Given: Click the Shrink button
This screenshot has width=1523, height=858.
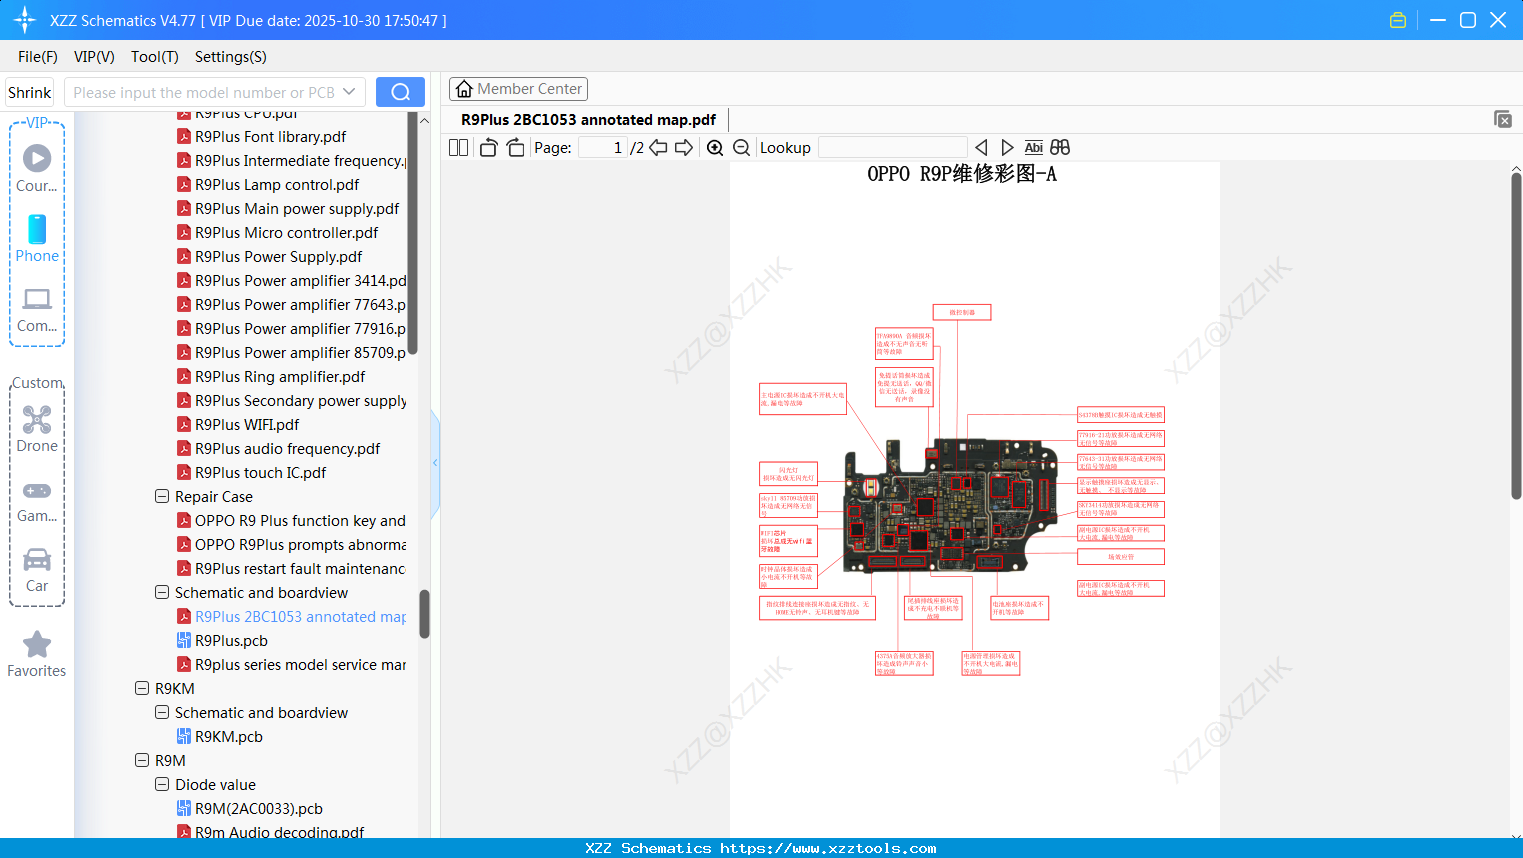Looking at the screenshot, I should click(30, 92).
